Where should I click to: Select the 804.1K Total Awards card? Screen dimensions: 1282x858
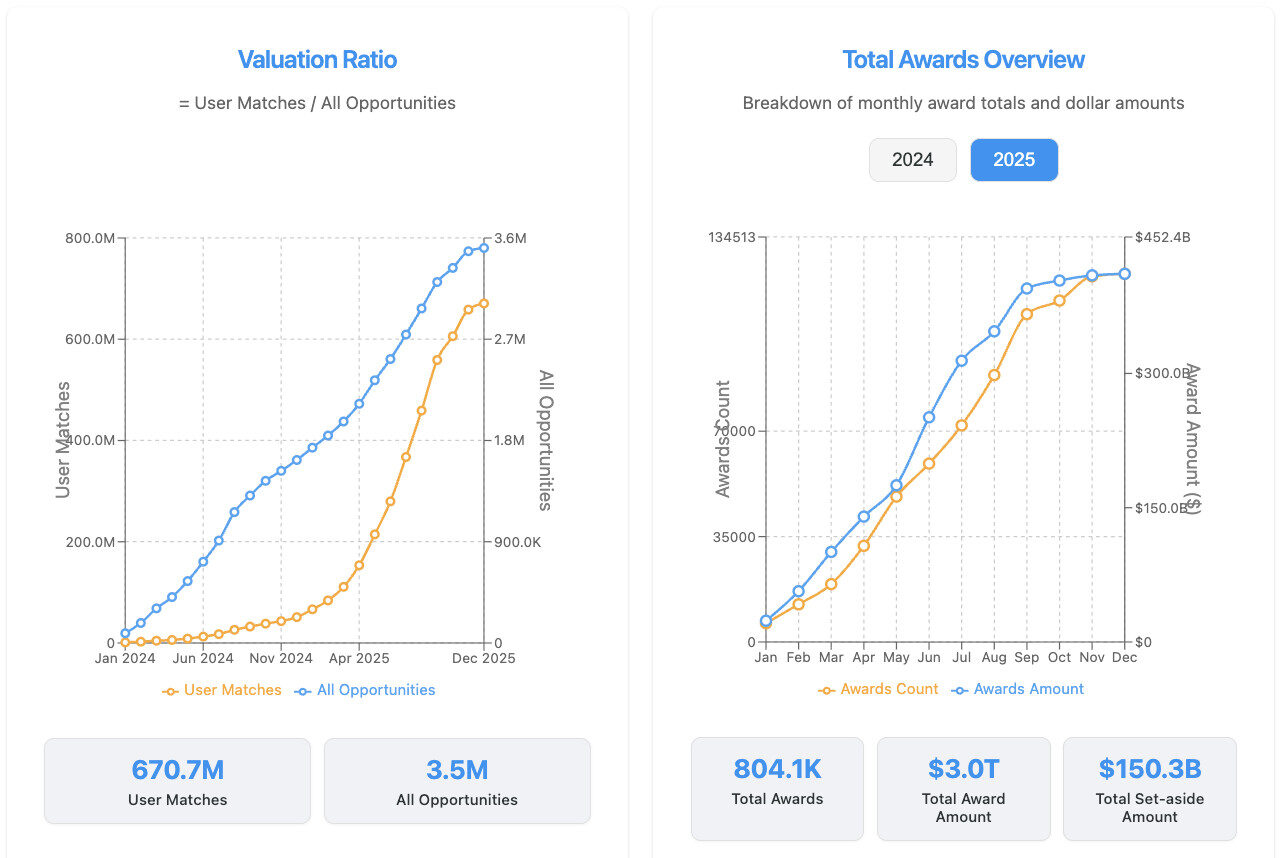click(777, 788)
